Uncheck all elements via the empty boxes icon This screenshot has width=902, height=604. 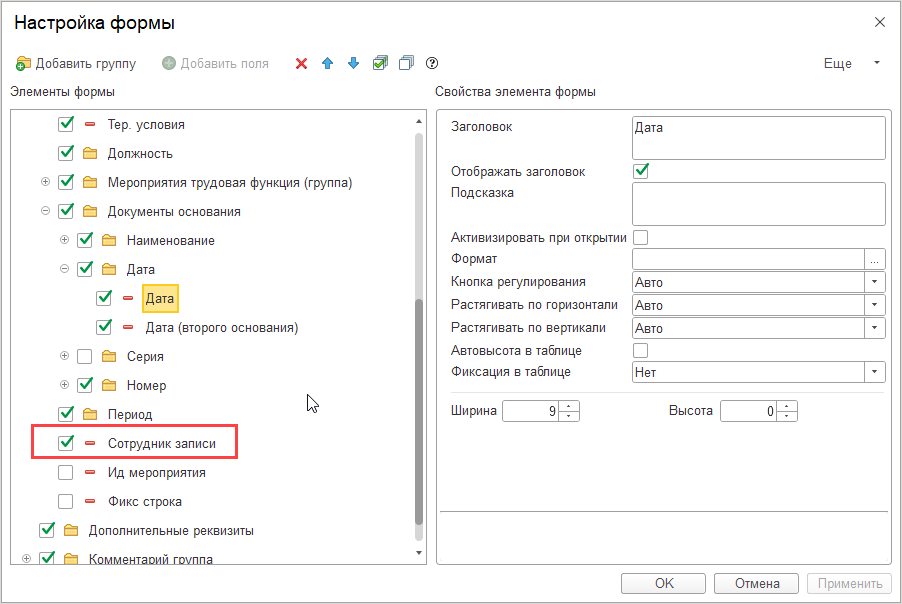[x=406, y=63]
